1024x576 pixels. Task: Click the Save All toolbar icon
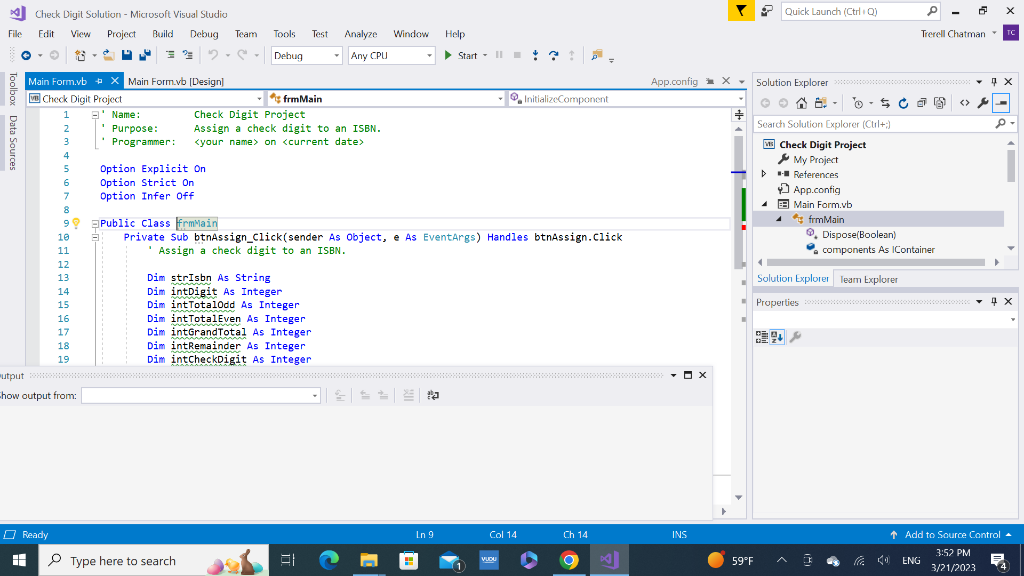click(146, 56)
